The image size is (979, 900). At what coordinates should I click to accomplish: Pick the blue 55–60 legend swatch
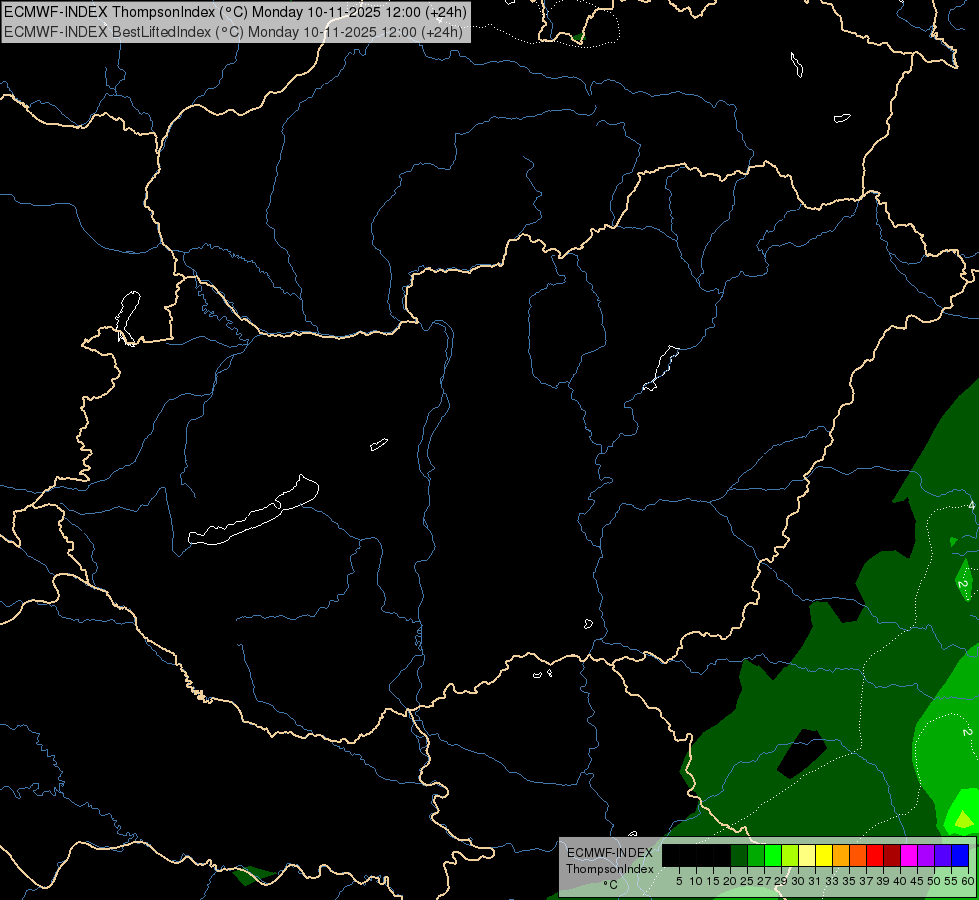tap(960, 855)
